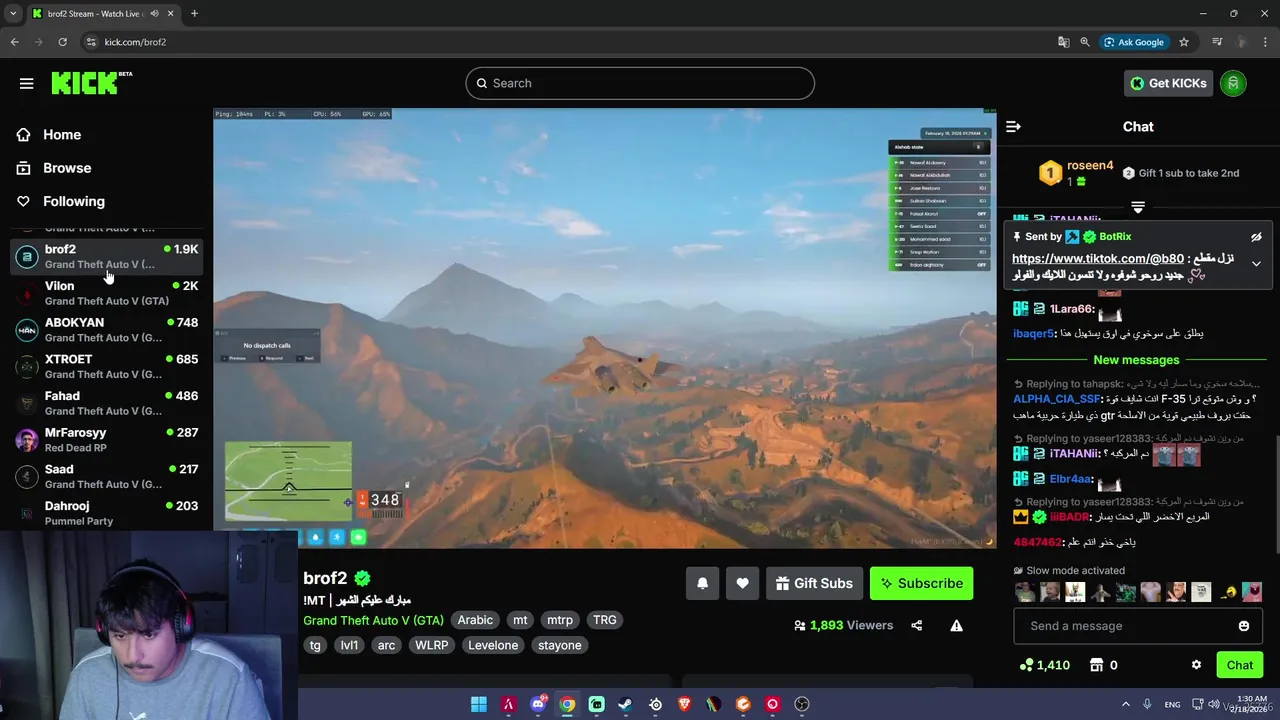
Task: Open chat settings gear
Action: [1196, 665]
